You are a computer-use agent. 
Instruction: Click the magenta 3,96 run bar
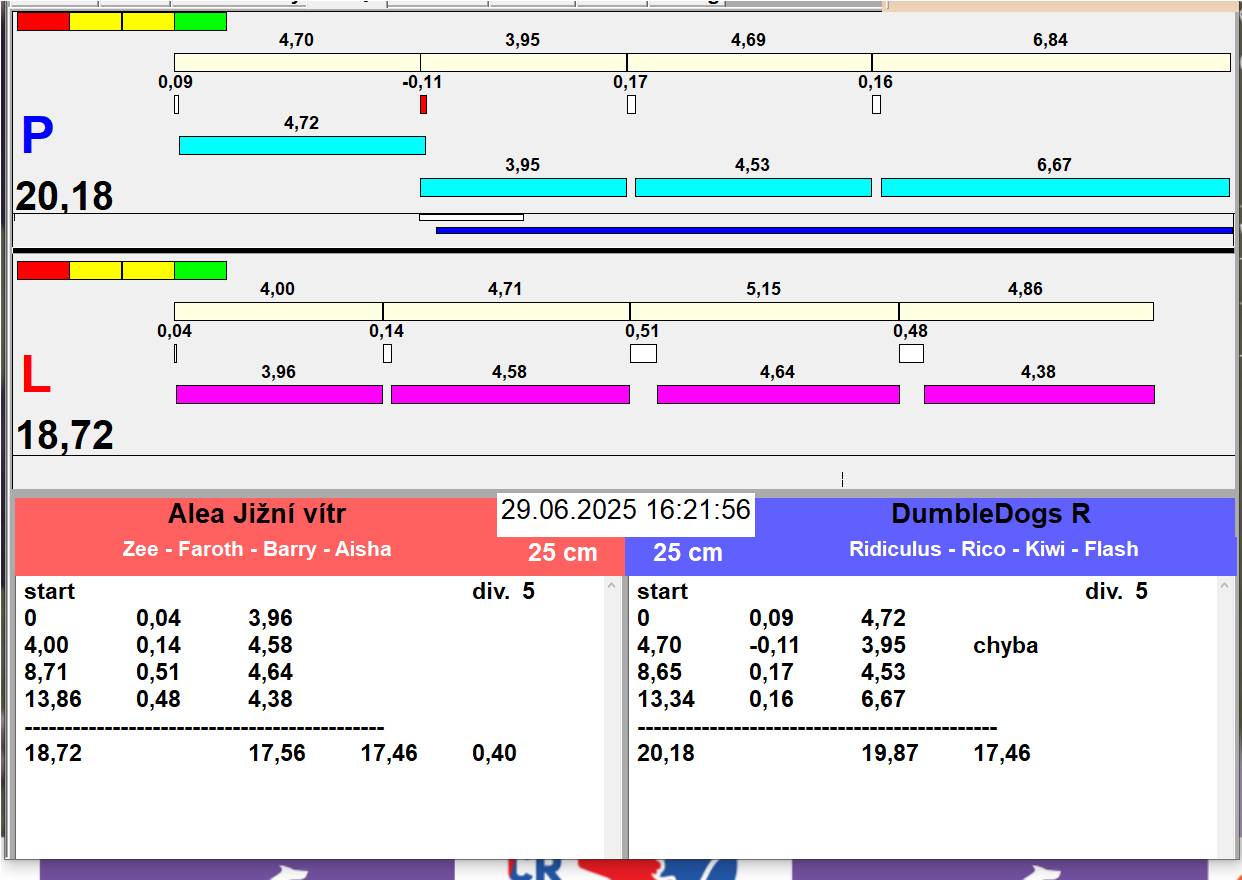coord(279,394)
